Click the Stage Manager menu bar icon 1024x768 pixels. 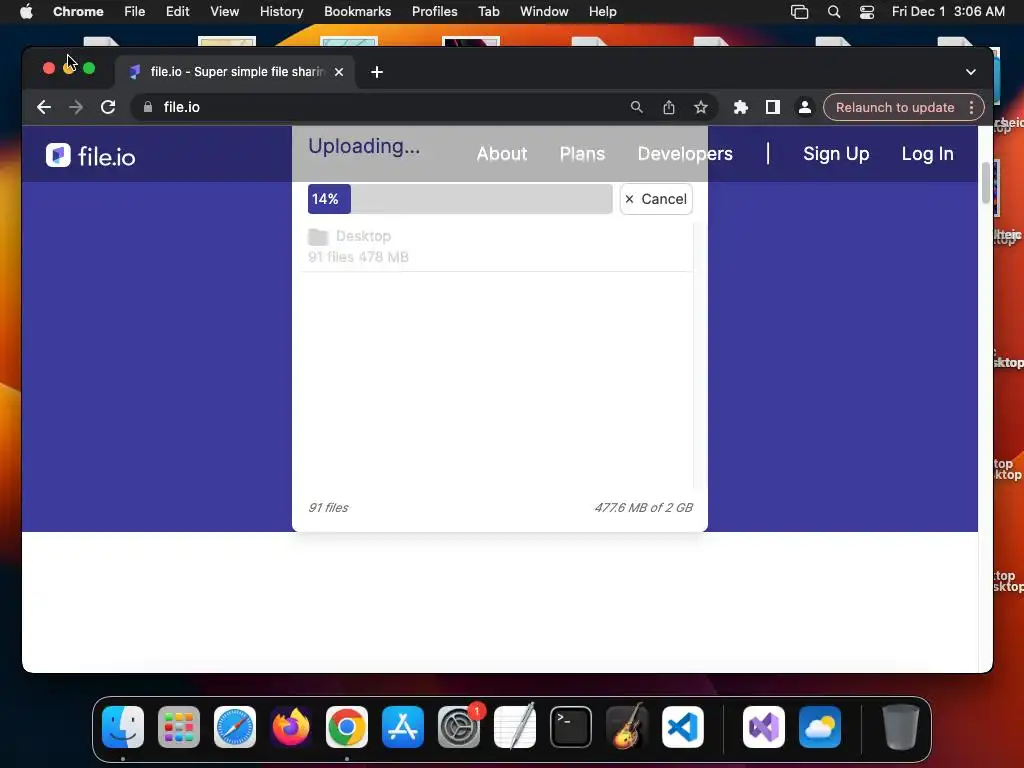point(799,11)
